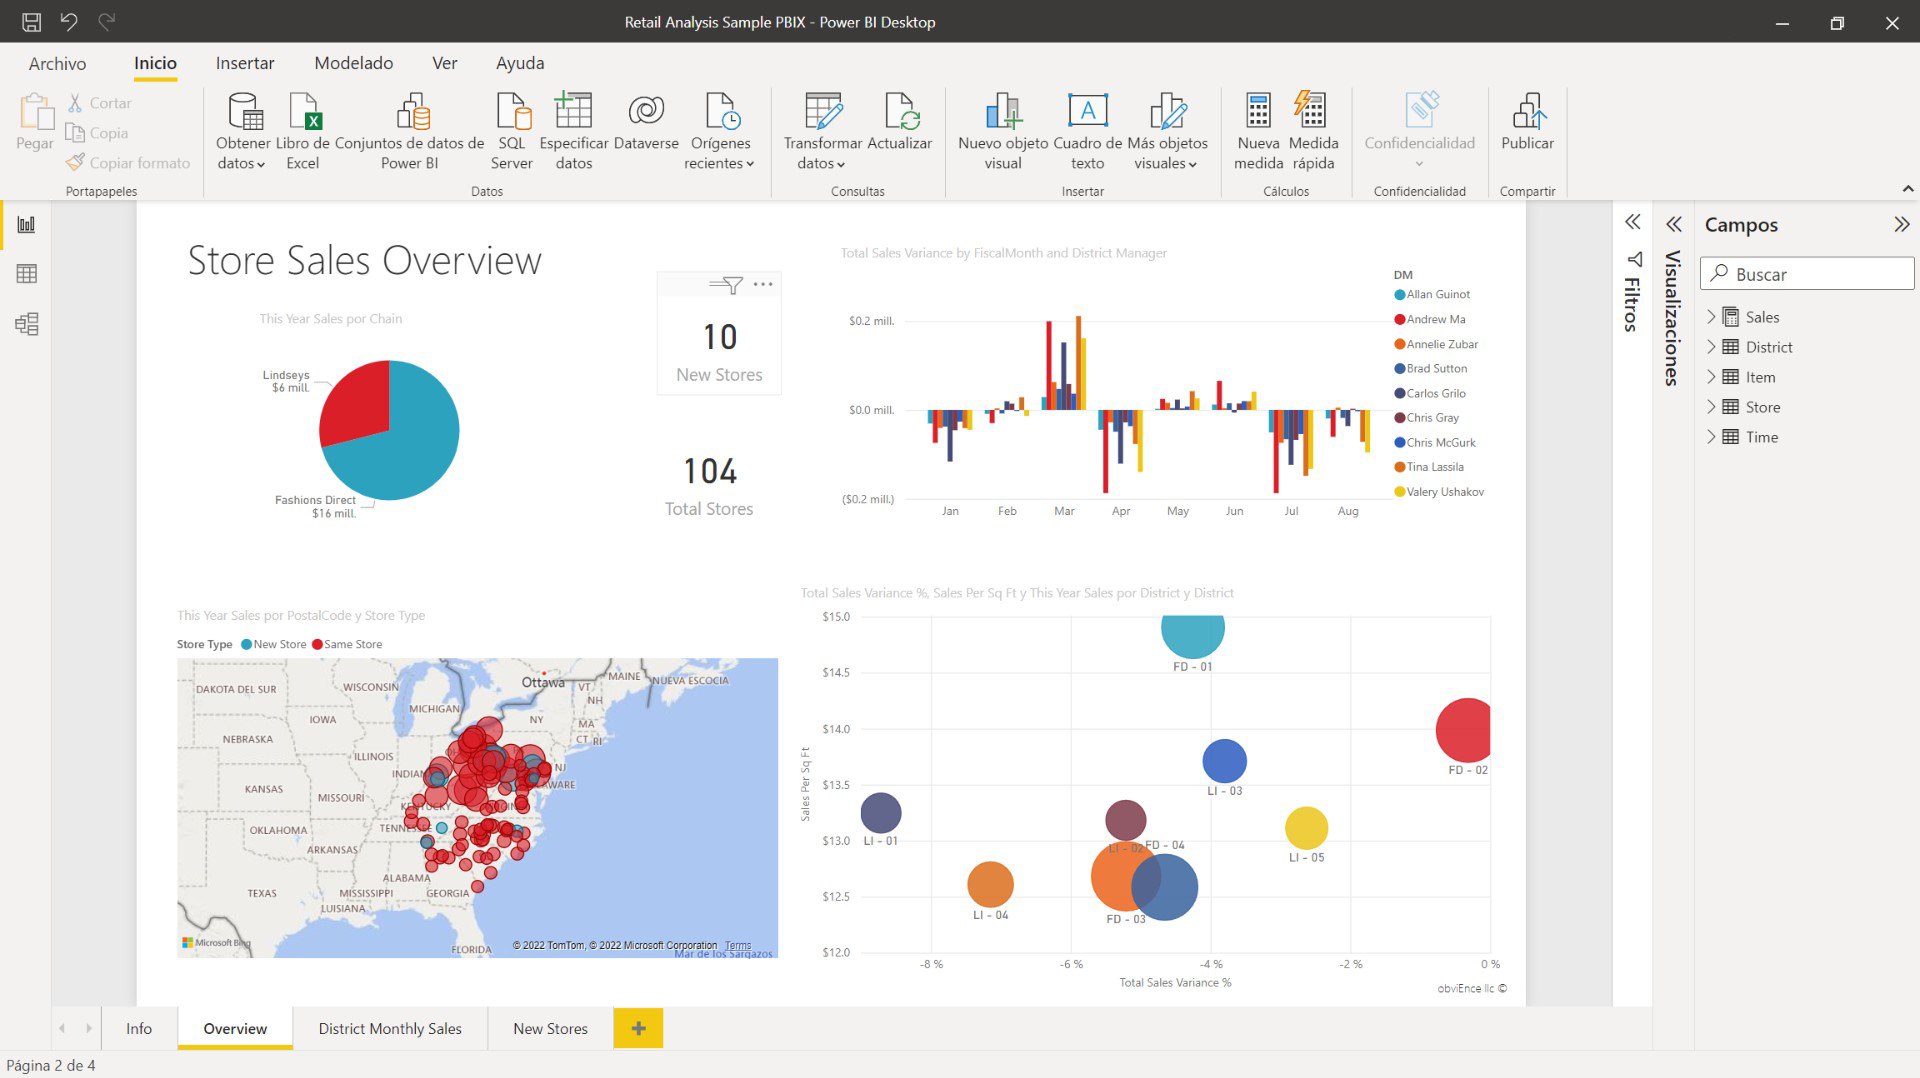Screen dimensions: 1920x1078
Task: Switch to Model view icon
Action: [26, 324]
